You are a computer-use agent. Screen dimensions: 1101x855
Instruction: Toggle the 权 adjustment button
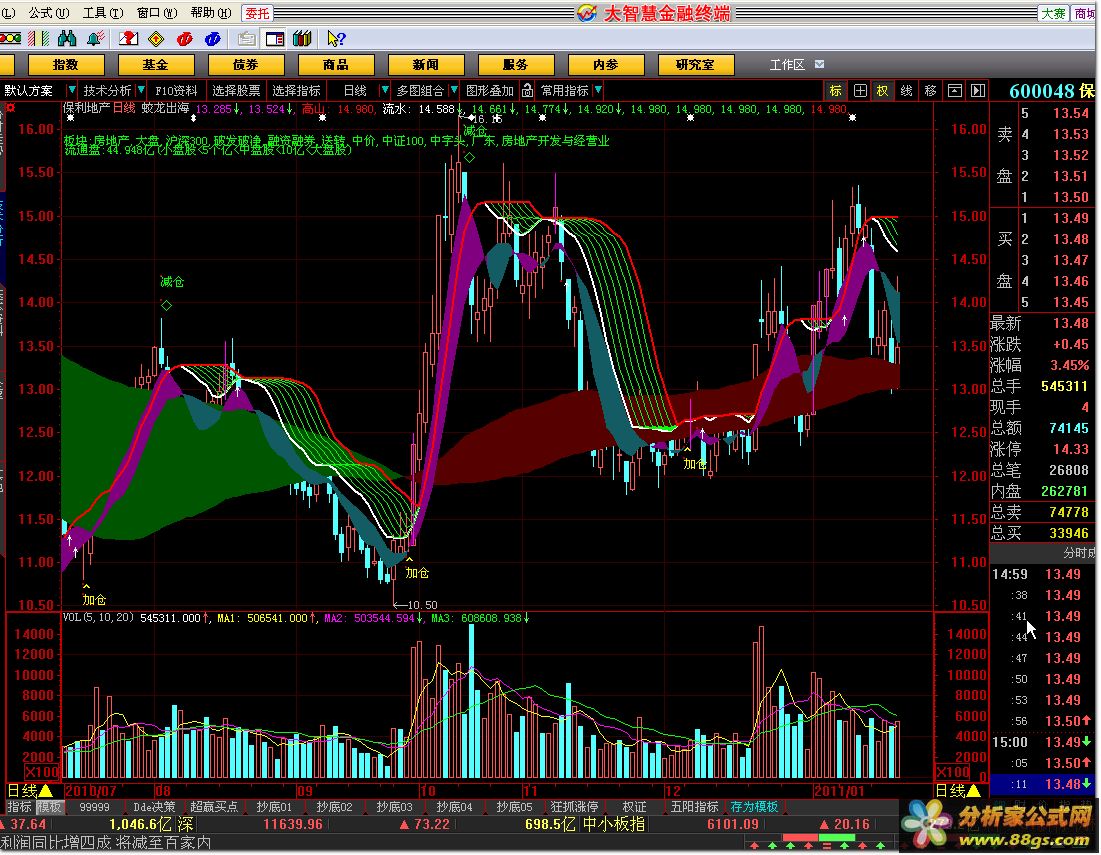tap(883, 91)
